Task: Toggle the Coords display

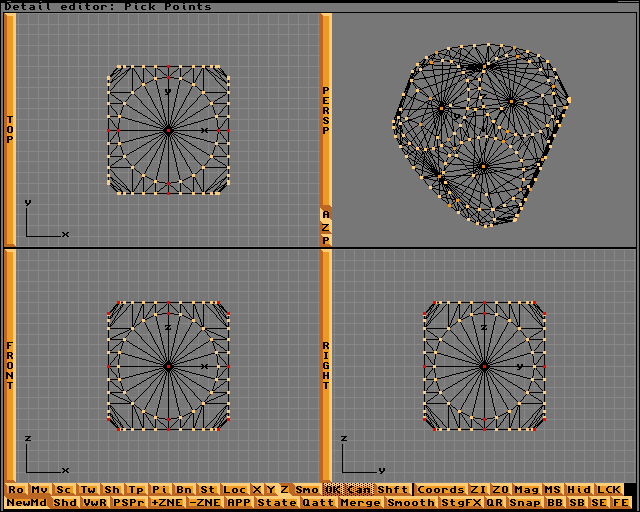Action: (441, 489)
